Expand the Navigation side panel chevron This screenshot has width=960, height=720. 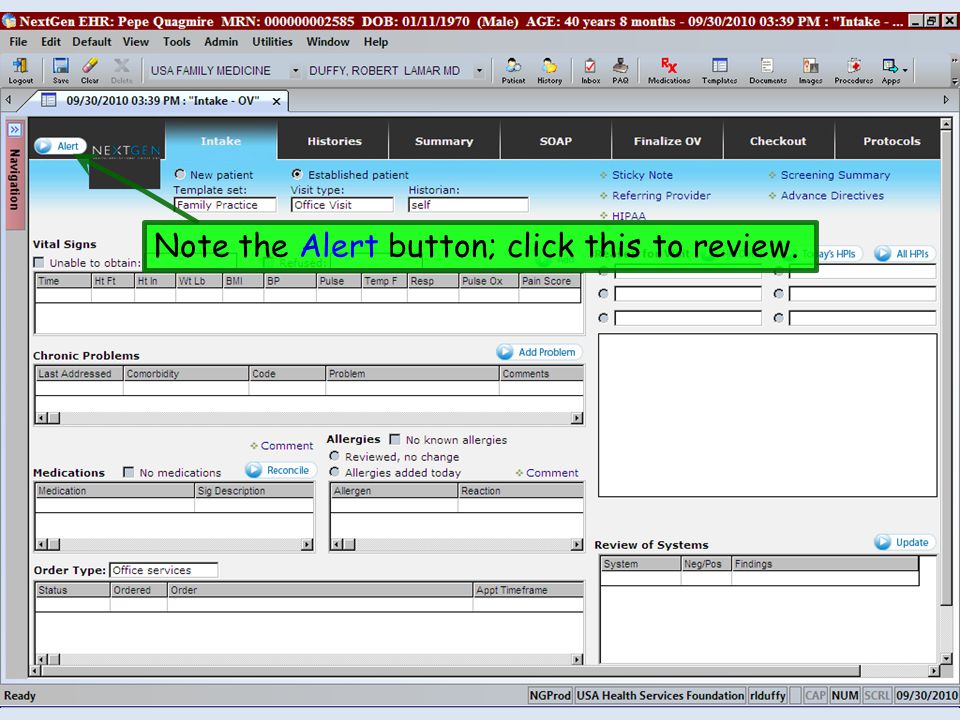14,130
